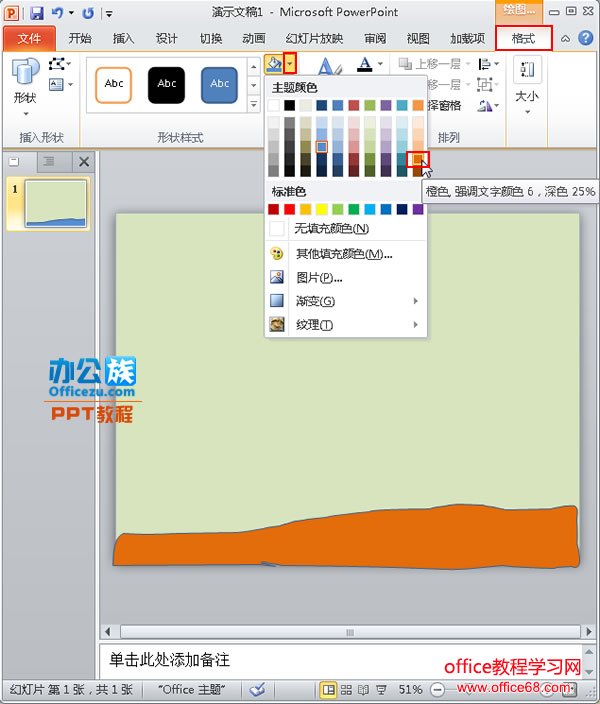Click the text fill A icon
Viewport: 600px width, 704px height.
[x=365, y=64]
